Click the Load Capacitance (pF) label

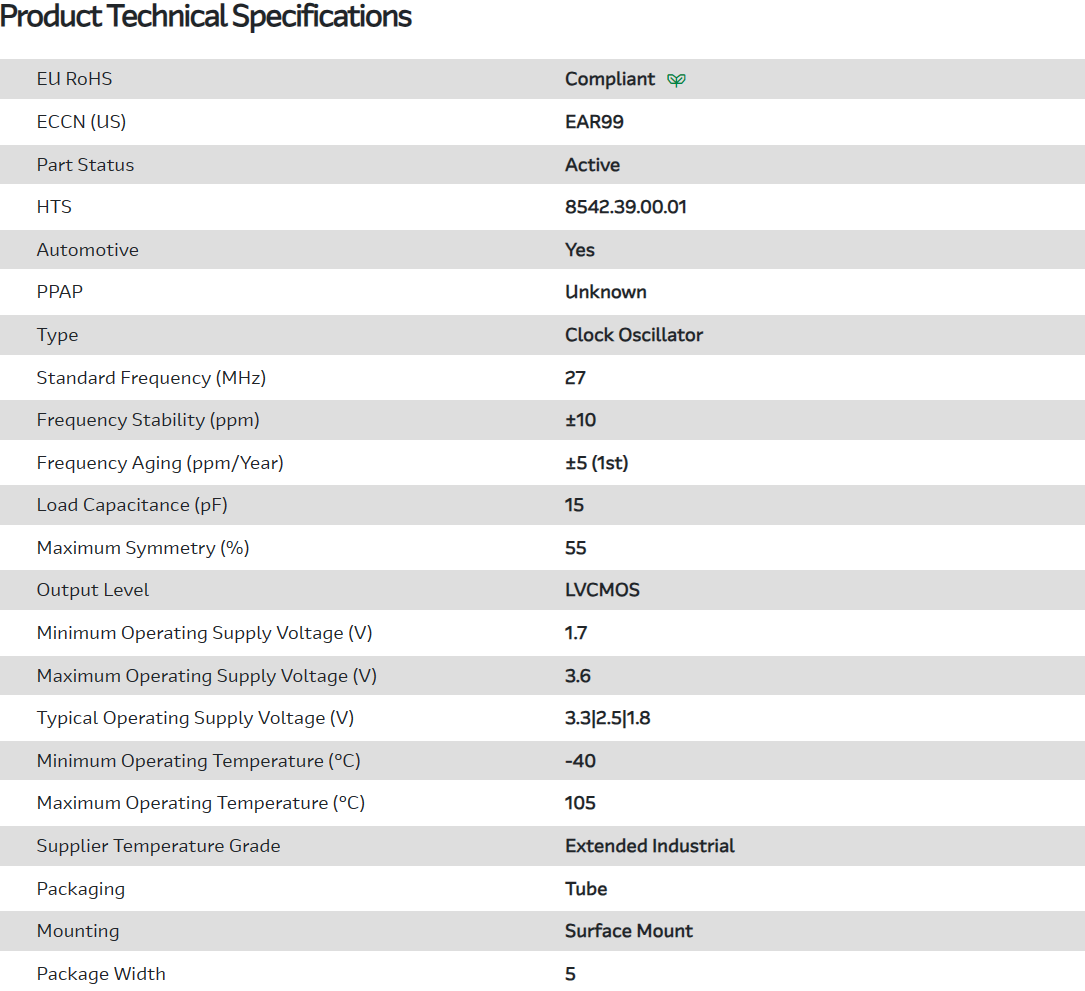pos(132,505)
